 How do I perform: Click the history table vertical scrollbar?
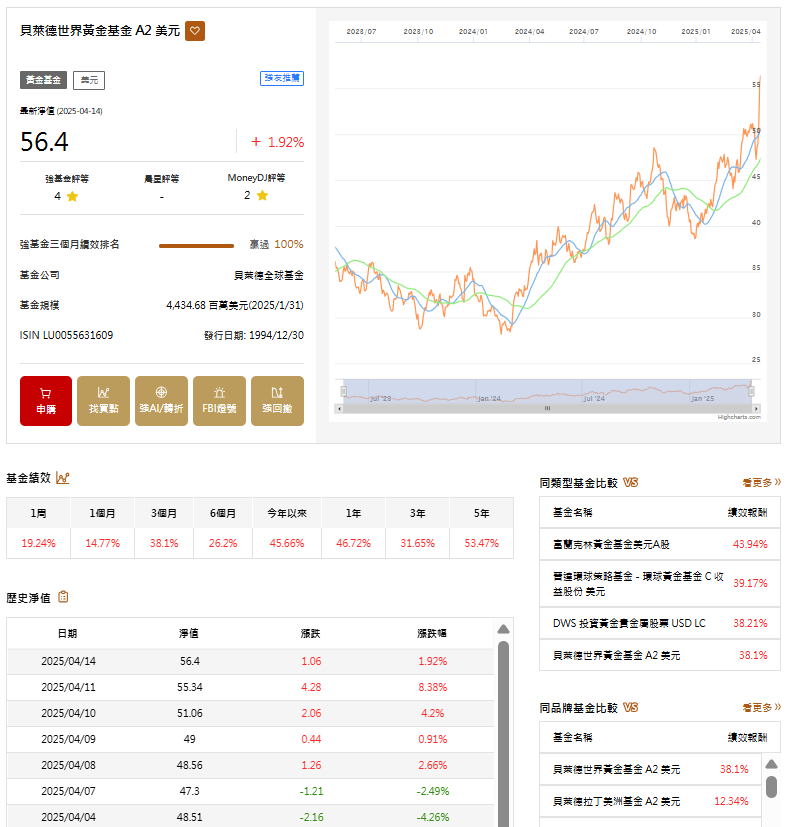point(503,734)
